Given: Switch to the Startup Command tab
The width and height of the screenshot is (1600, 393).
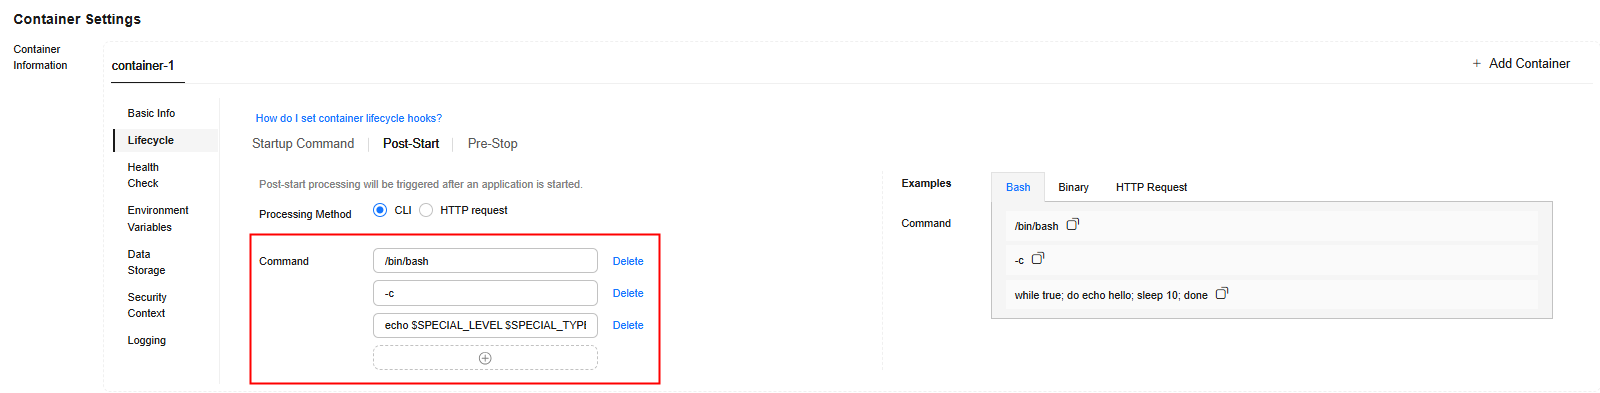Looking at the screenshot, I should (x=303, y=144).
